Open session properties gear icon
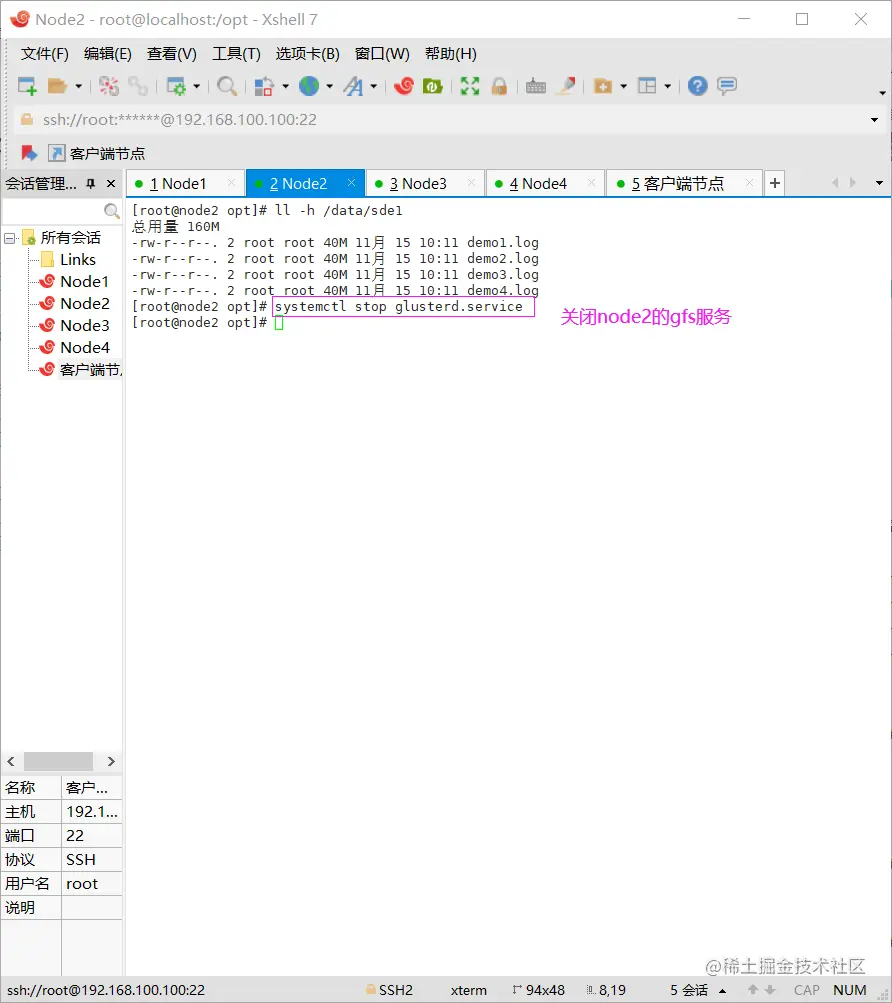This screenshot has height=1003, width=892. tap(176, 86)
